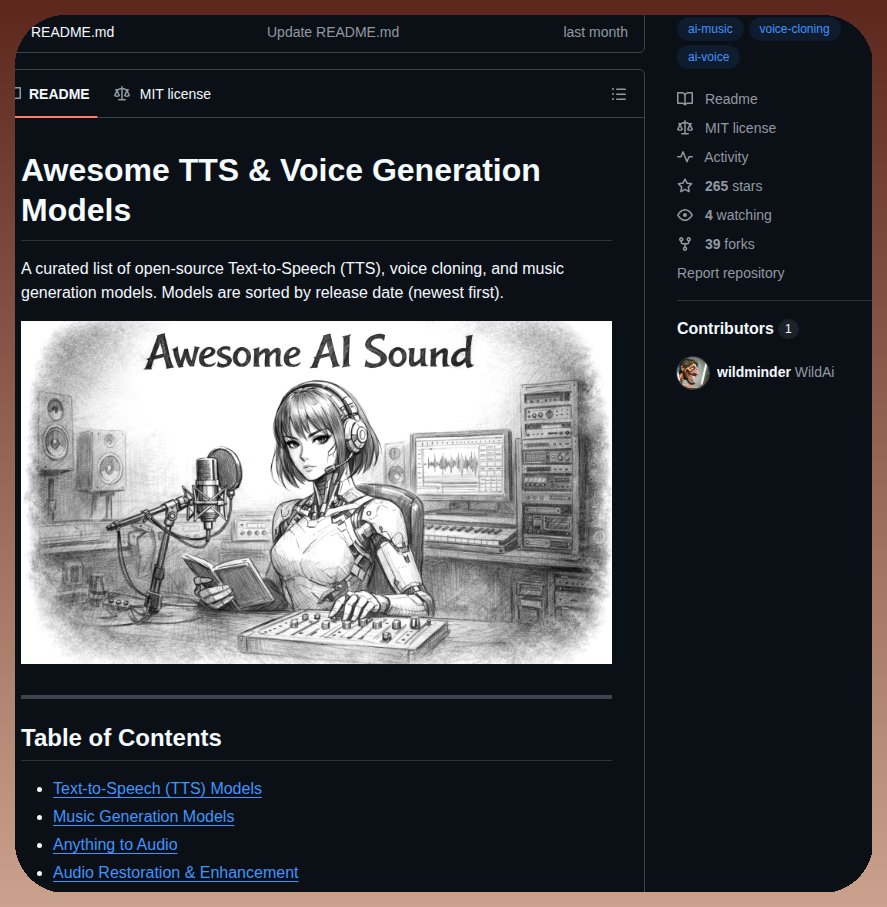Click the curated list description paragraph
The image size is (887, 907).
[292, 281]
